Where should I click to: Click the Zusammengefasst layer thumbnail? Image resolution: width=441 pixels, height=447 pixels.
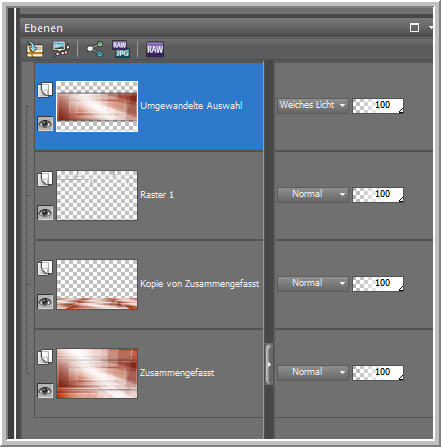(97, 373)
